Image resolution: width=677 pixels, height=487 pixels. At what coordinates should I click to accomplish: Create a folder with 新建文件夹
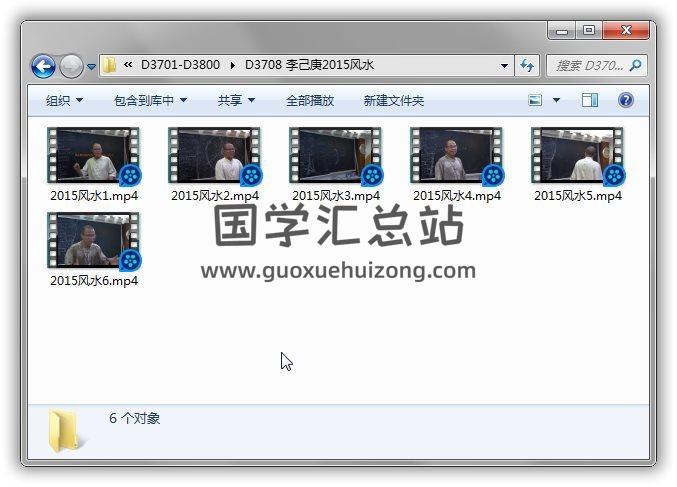pyautogui.click(x=393, y=101)
